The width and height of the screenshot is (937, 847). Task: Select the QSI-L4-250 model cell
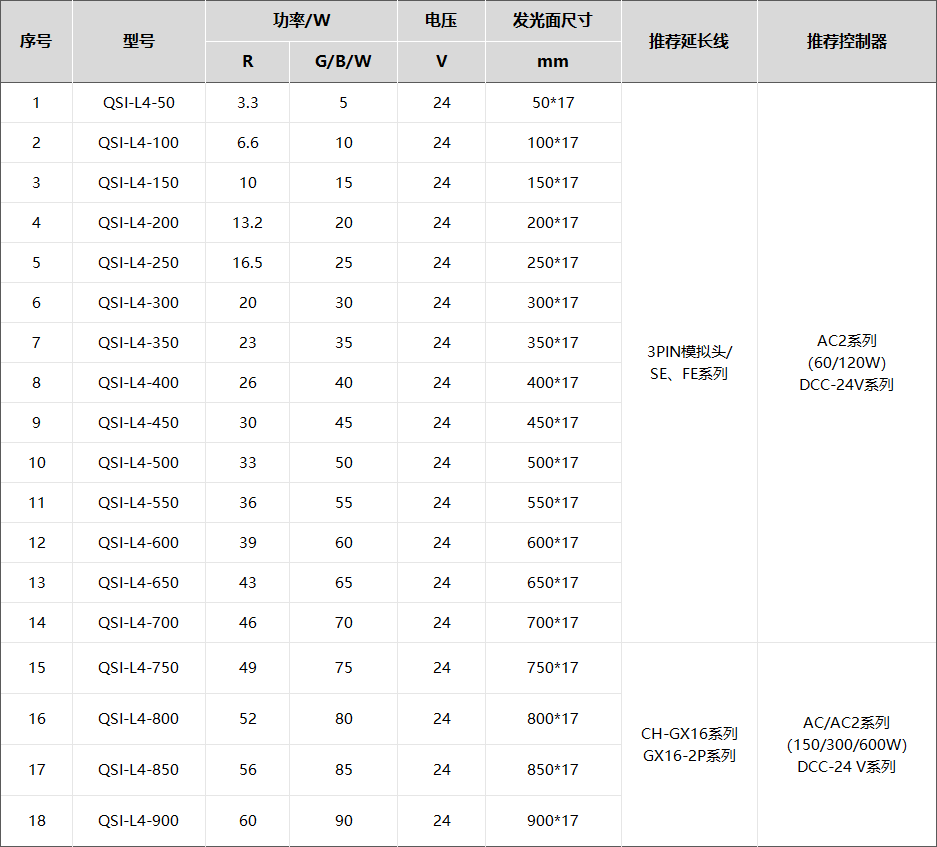138,262
